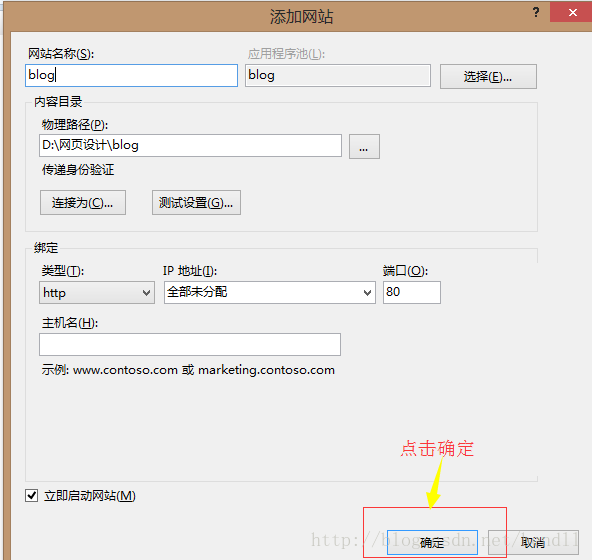Close the 添加网站 dialog

(x=572, y=12)
